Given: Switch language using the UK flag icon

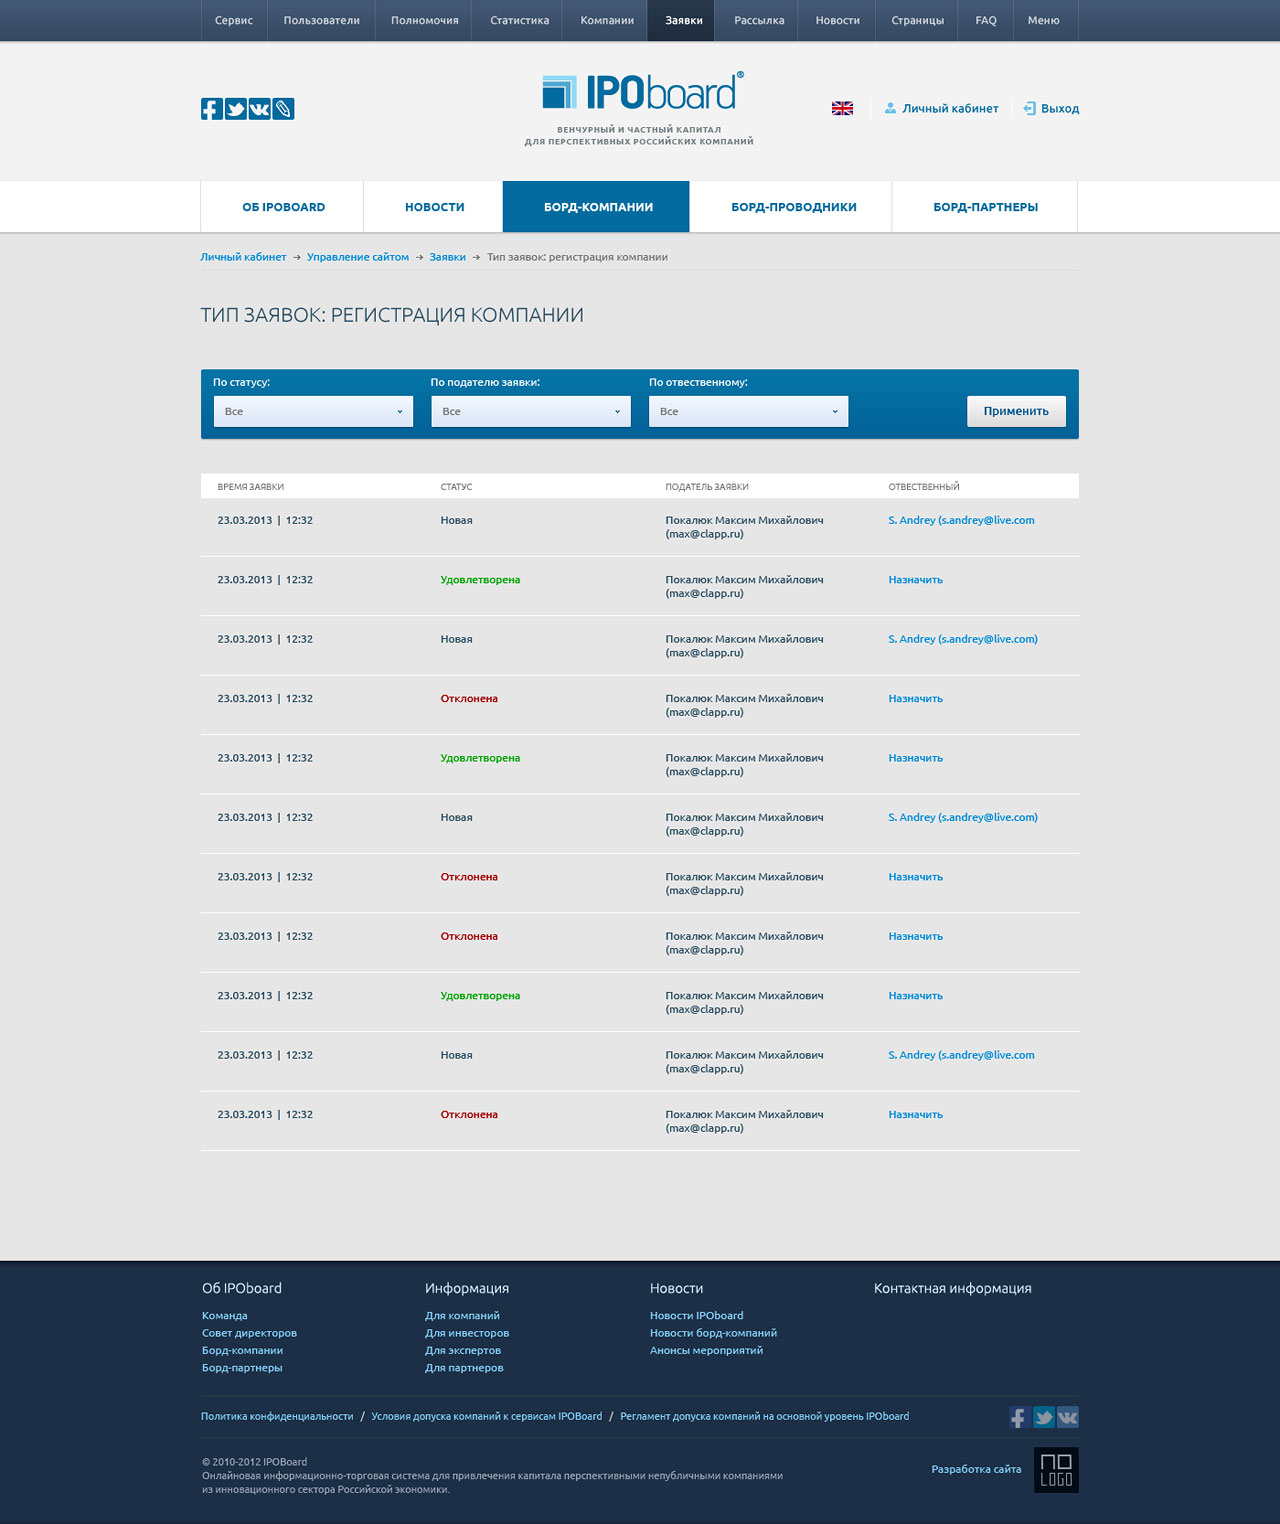Looking at the screenshot, I should pyautogui.click(x=842, y=109).
